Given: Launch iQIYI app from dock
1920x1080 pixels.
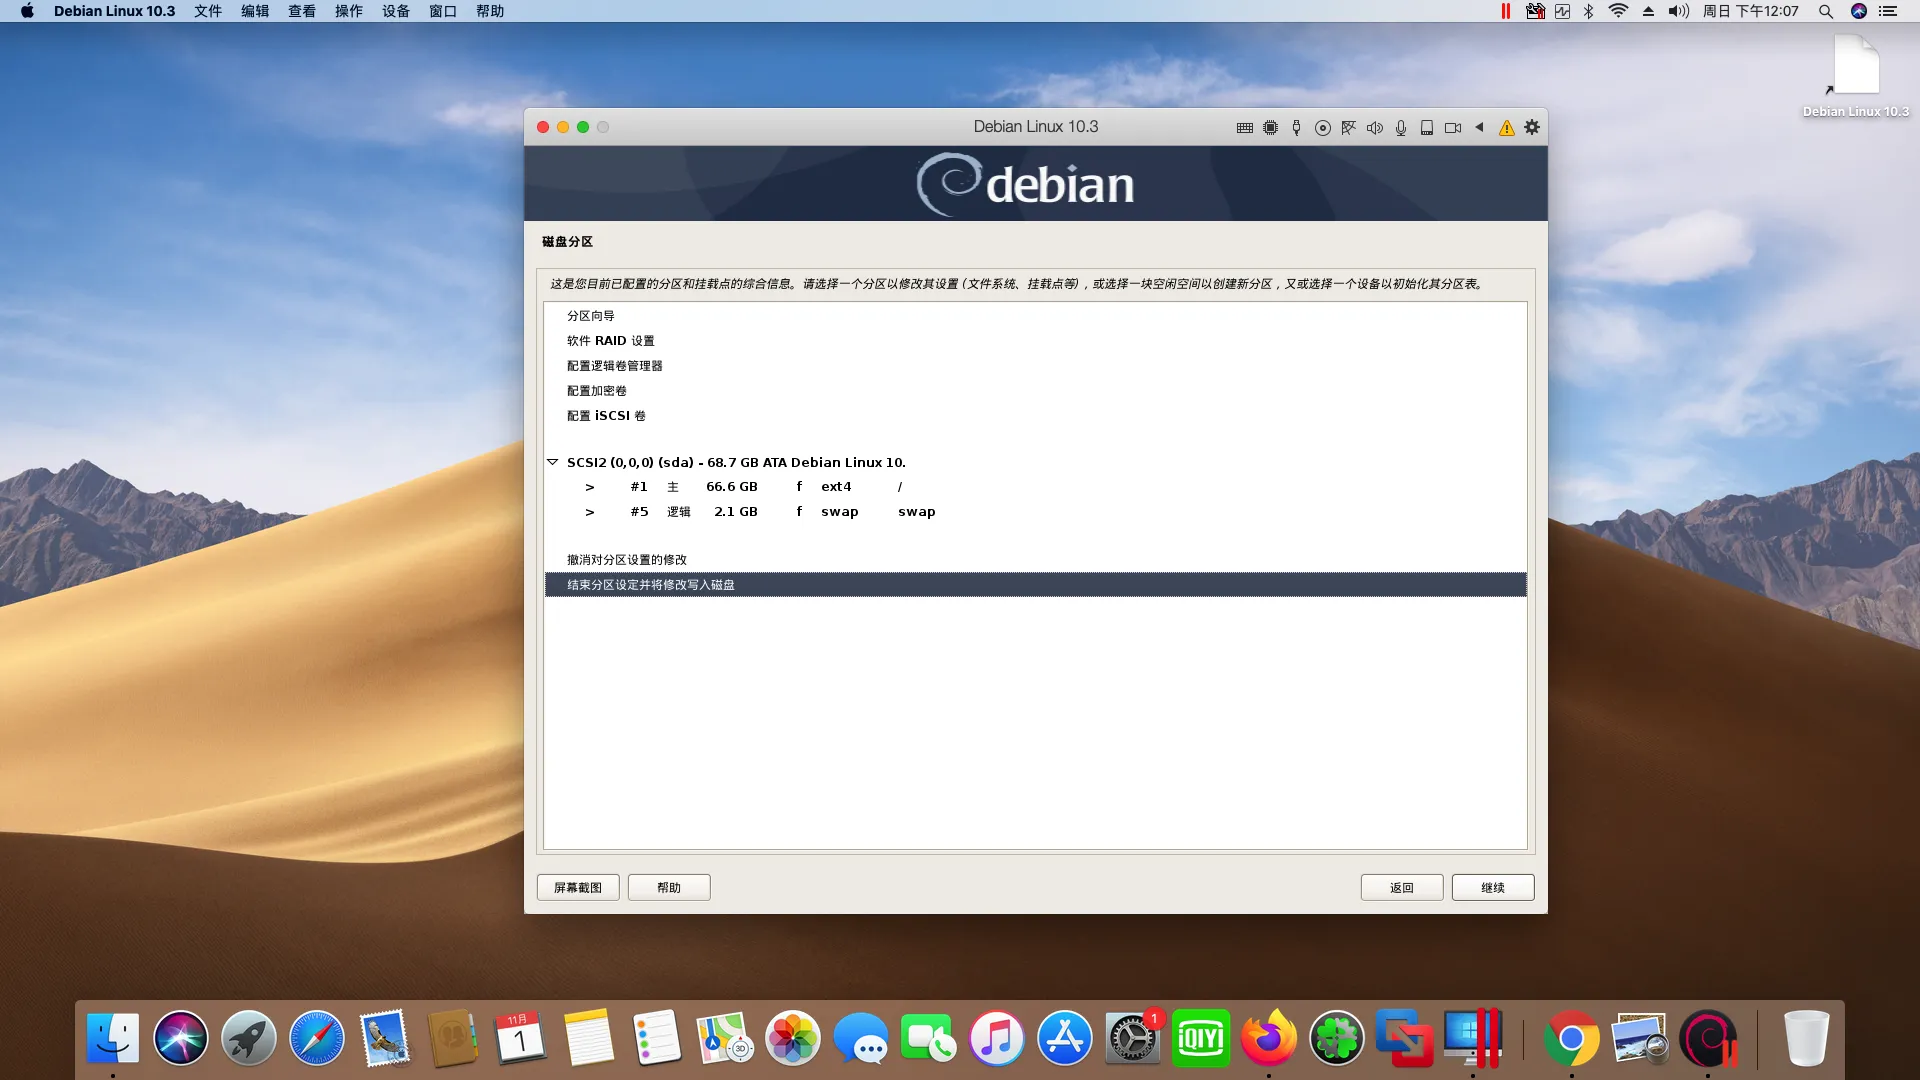Looking at the screenshot, I should pos(1201,1039).
